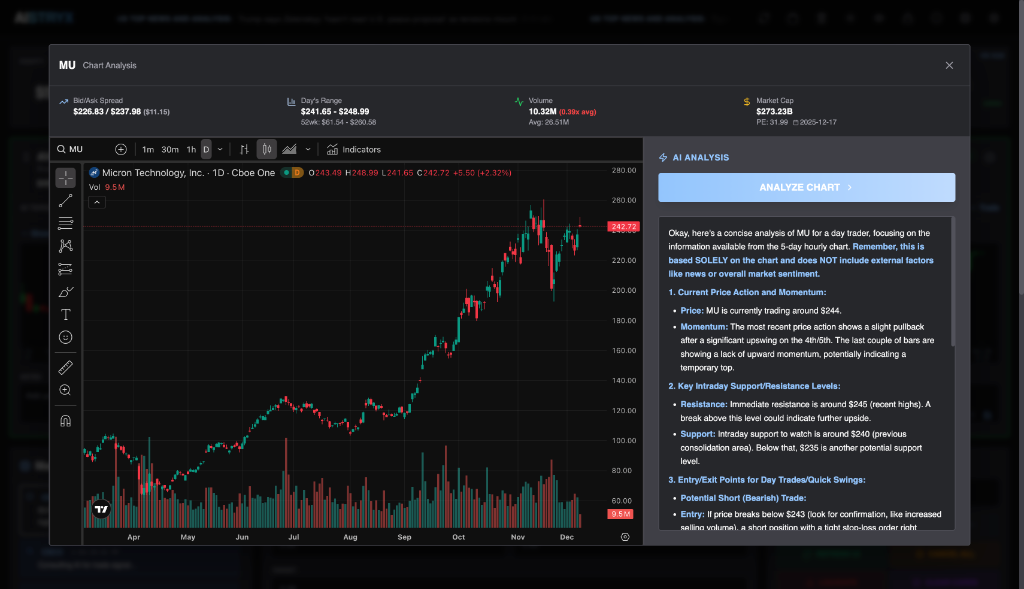Pick the ruler measure tool

[65, 367]
